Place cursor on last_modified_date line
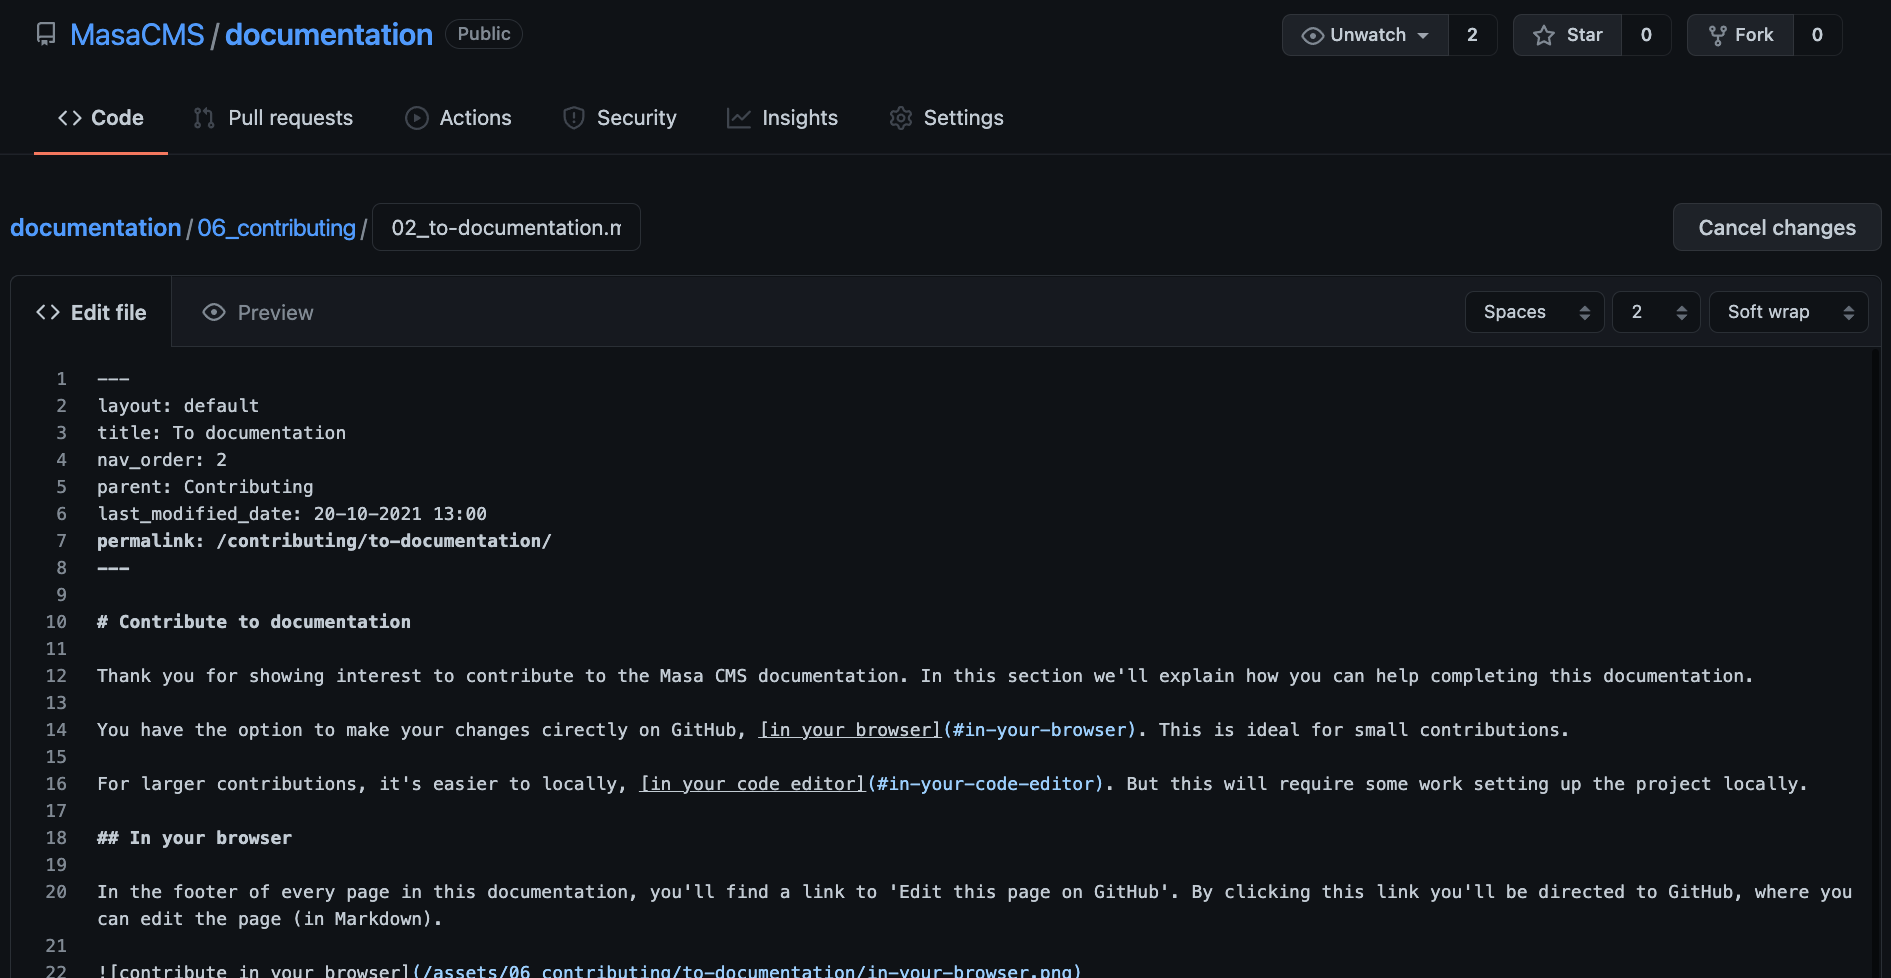 tap(292, 514)
